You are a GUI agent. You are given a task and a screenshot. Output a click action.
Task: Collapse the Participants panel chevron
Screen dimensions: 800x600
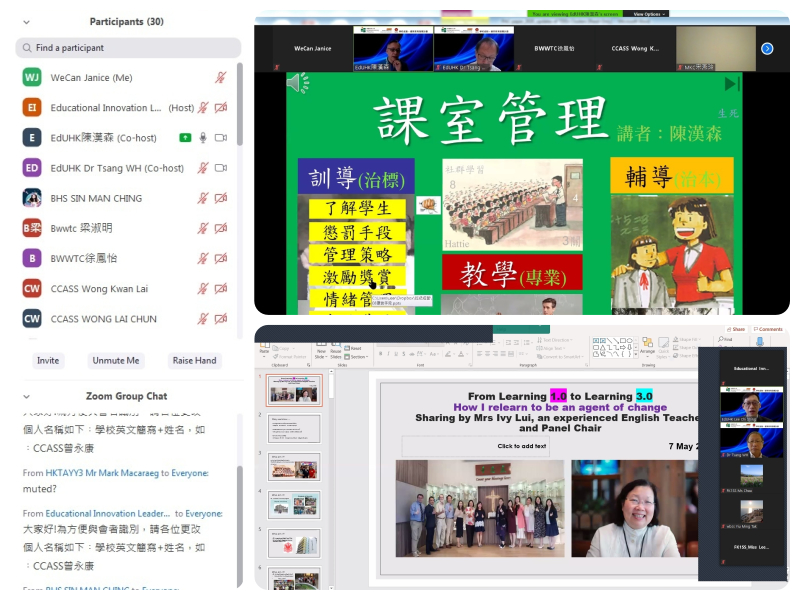click(26, 22)
